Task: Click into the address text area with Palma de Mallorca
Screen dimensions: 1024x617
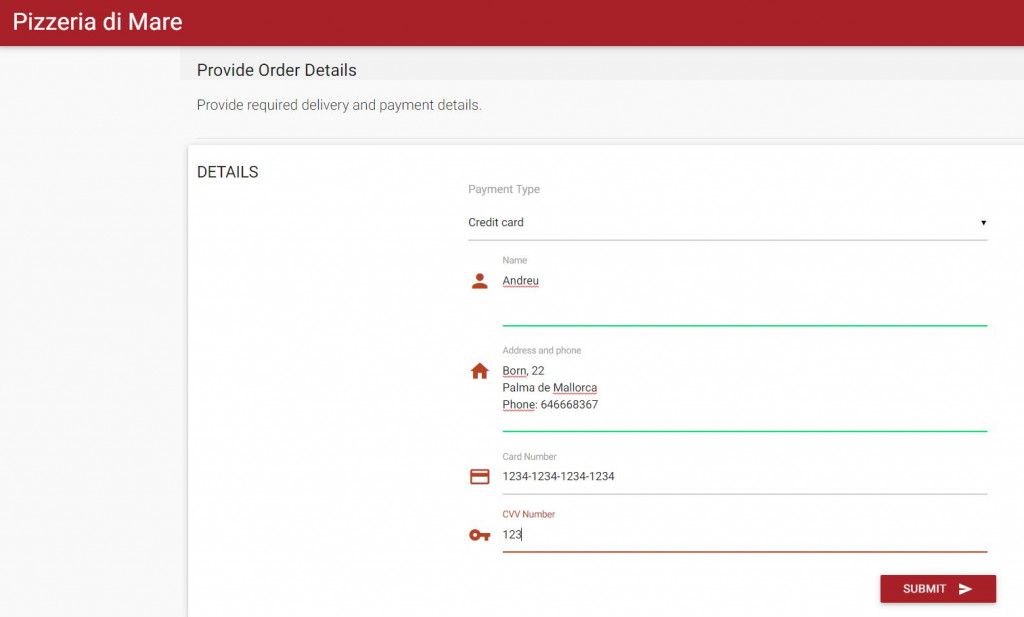Action: pos(744,388)
